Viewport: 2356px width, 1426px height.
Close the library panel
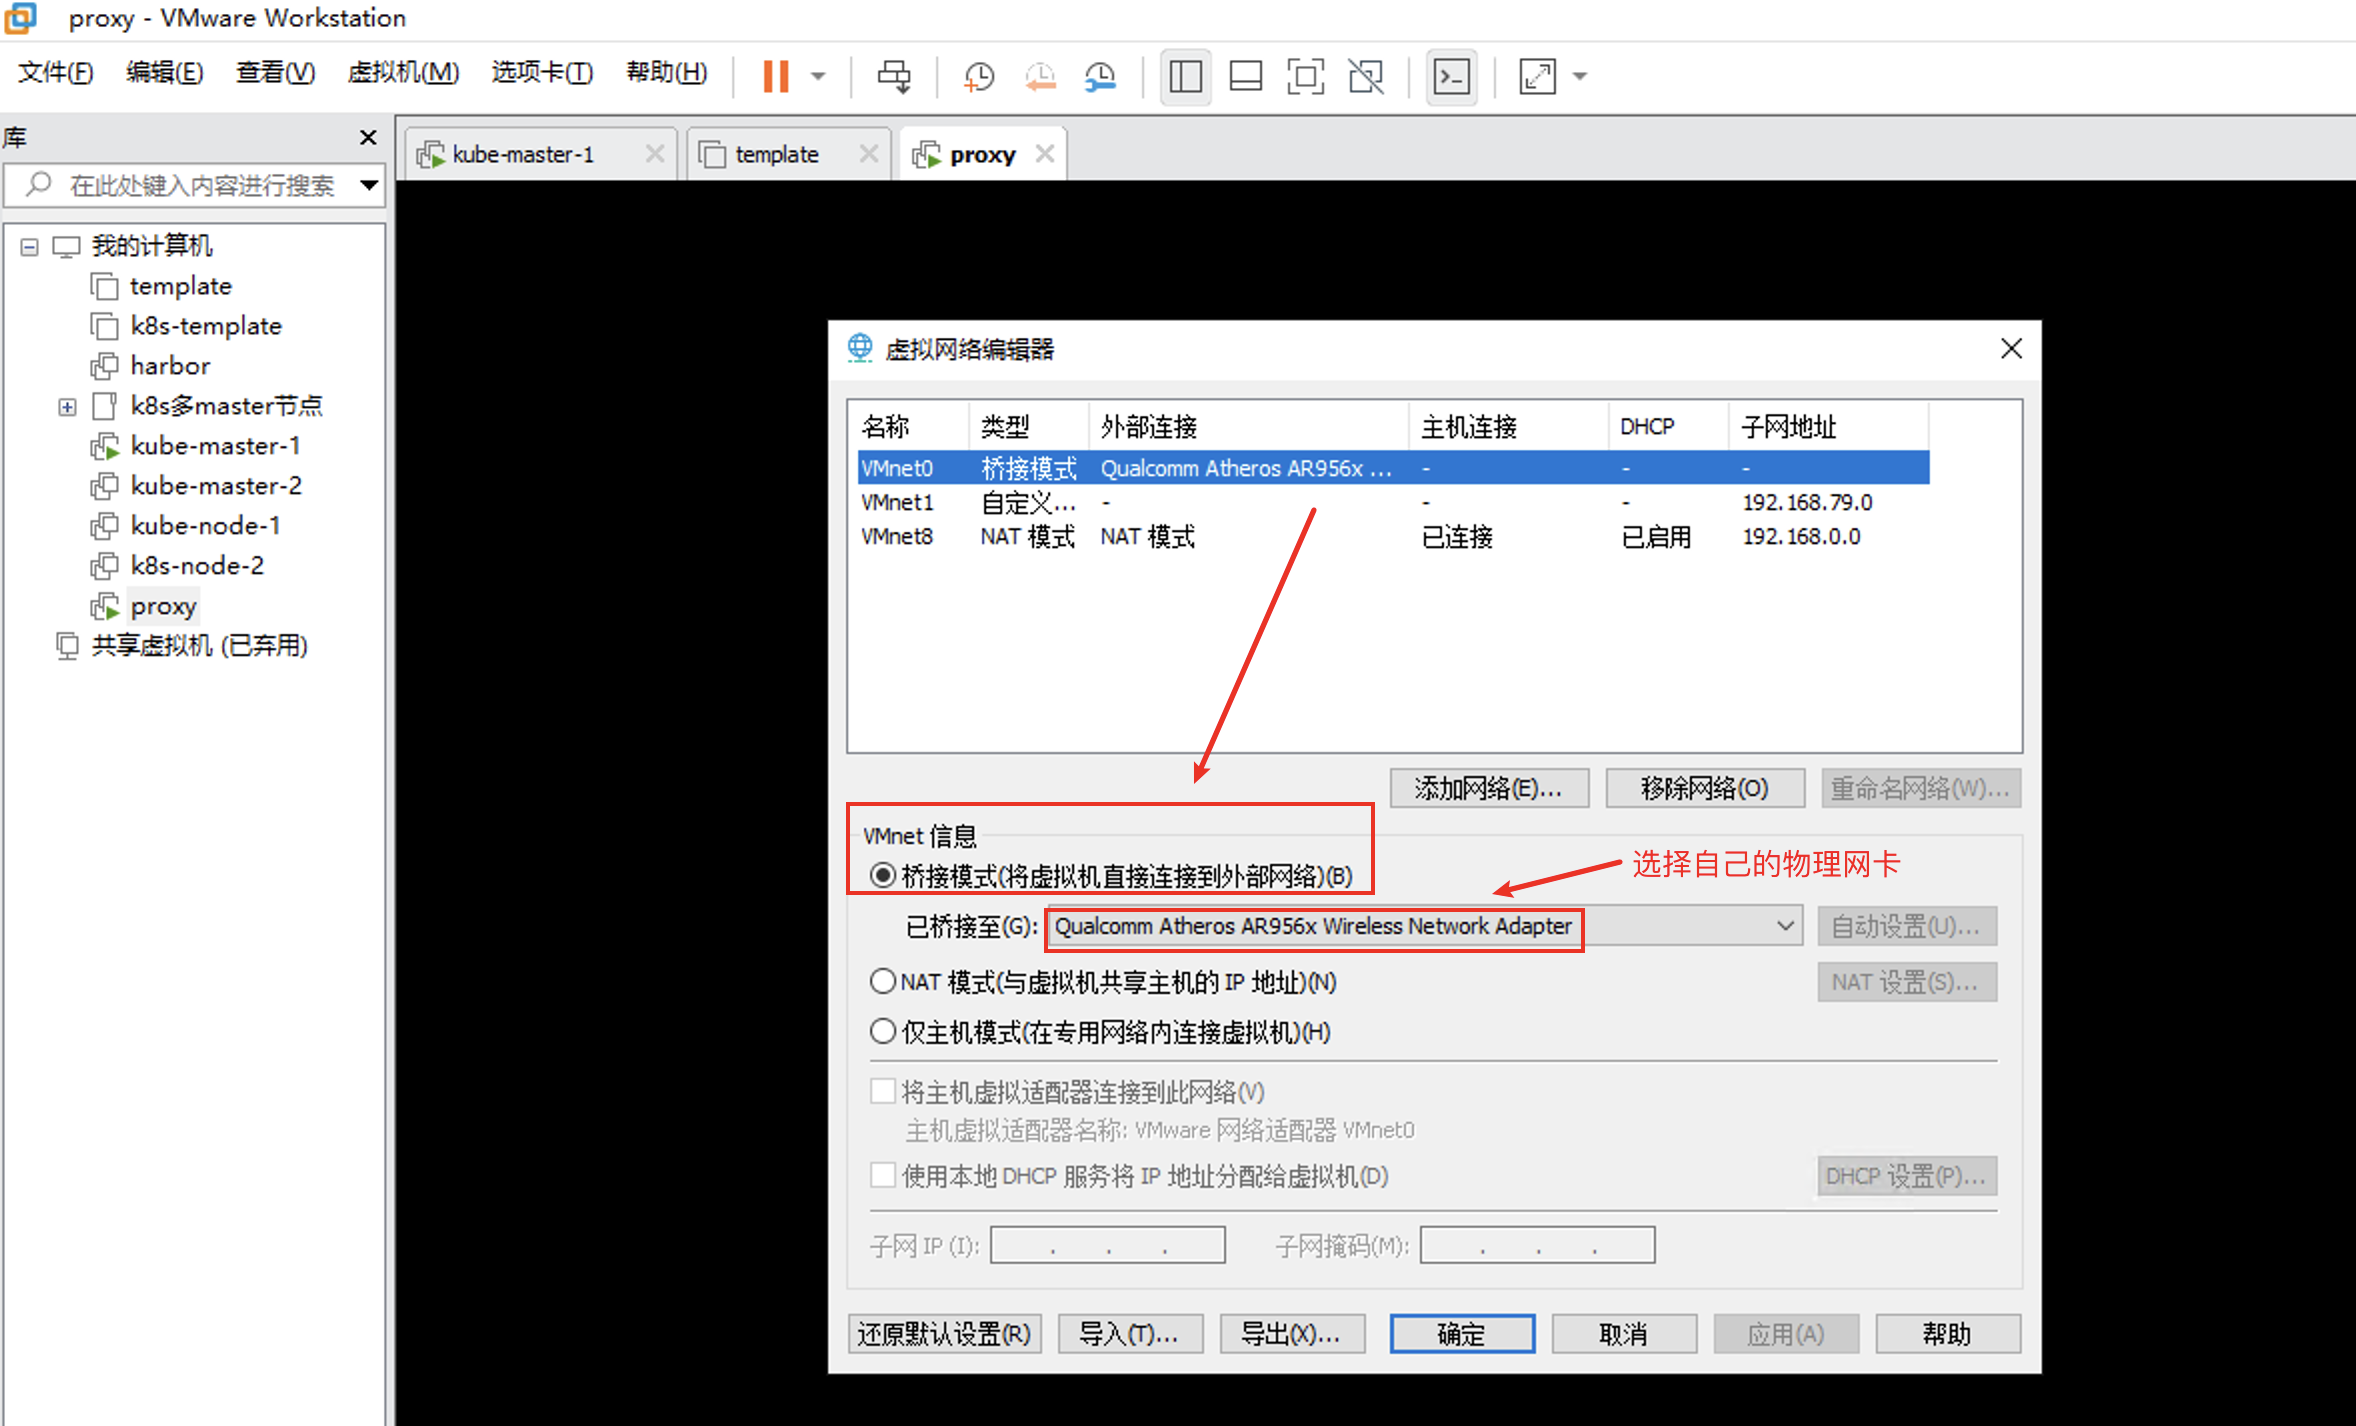click(368, 137)
